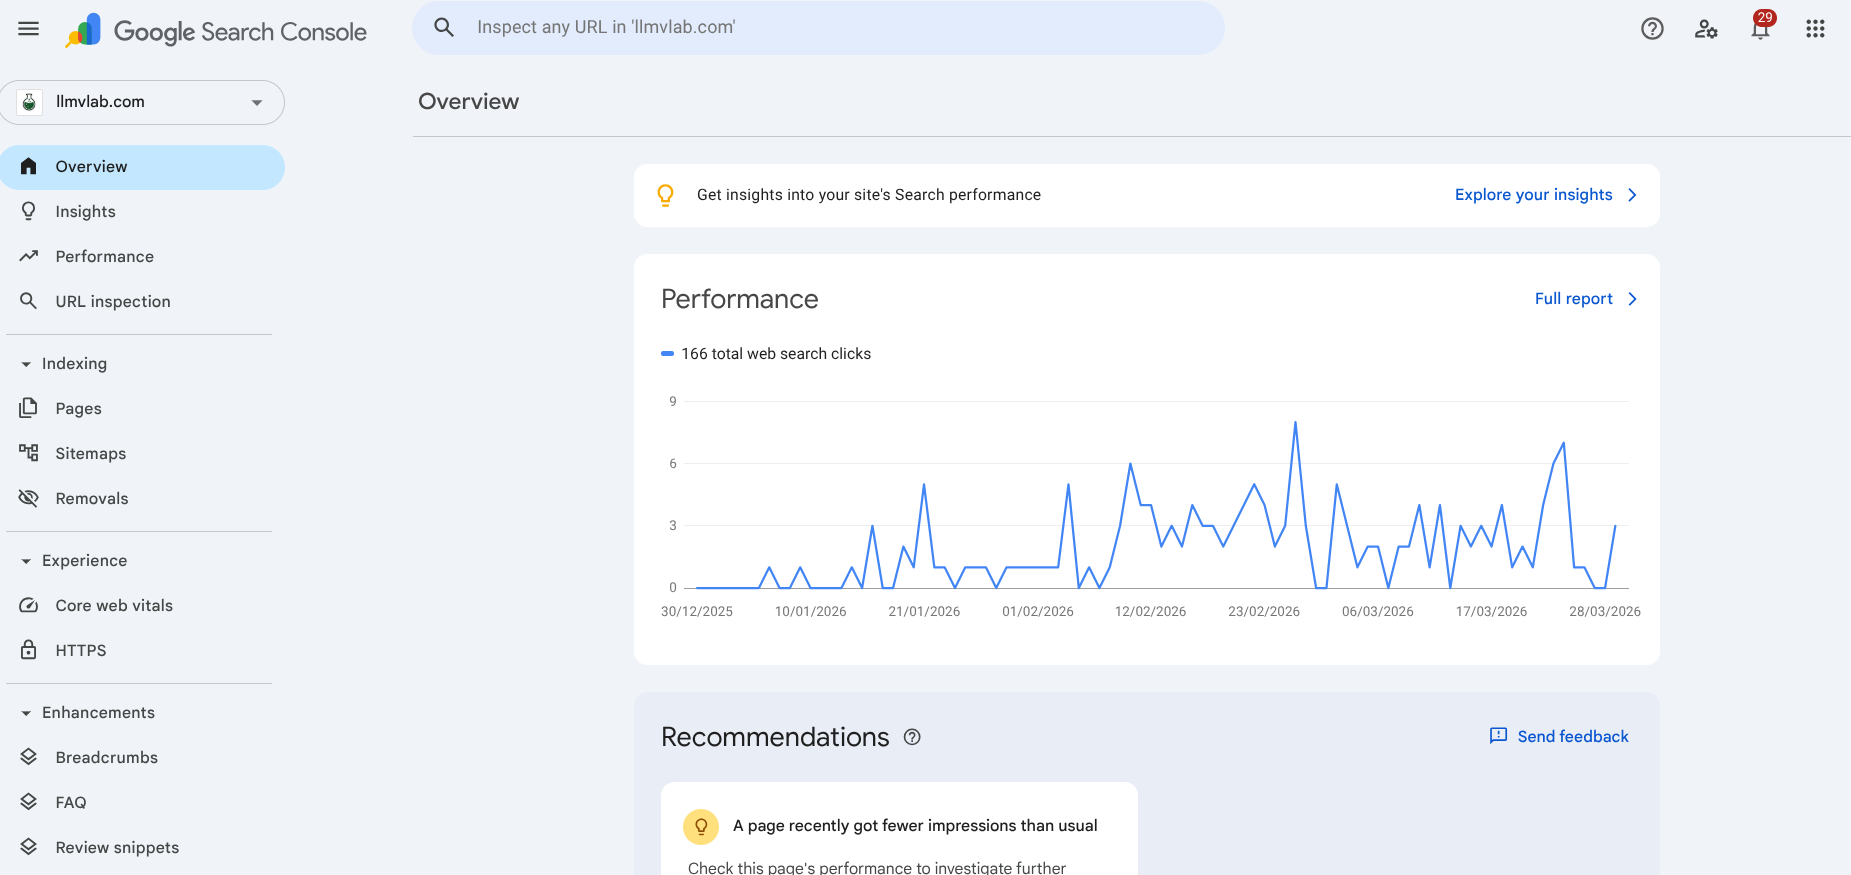The width and height of the screenshot is (1851, 875).
Task: Open the notifications bell
Action: [x=1760, y=29]
